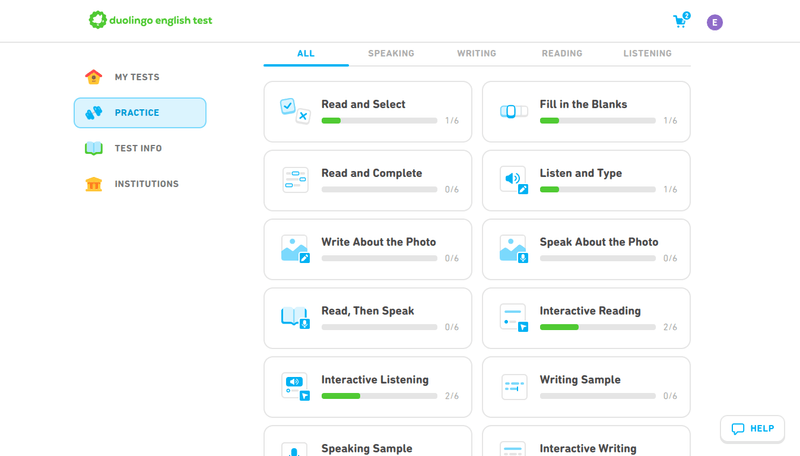
Task: Click the Speaking Sample microphone icon
Action: coord(294,450)
